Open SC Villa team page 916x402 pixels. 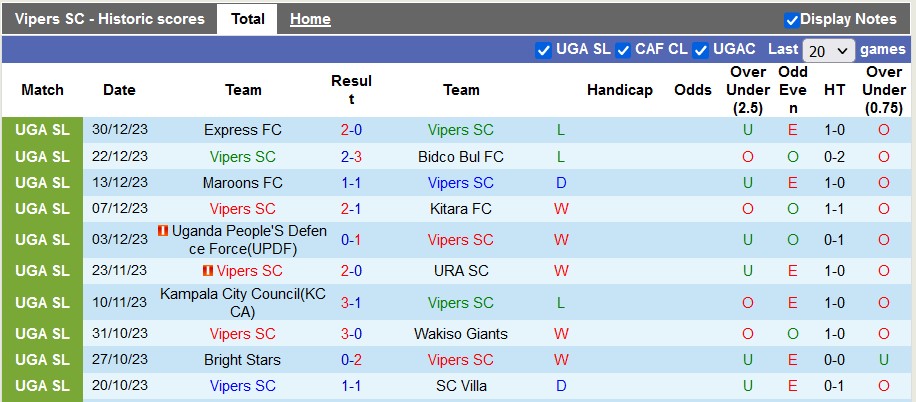461,386
